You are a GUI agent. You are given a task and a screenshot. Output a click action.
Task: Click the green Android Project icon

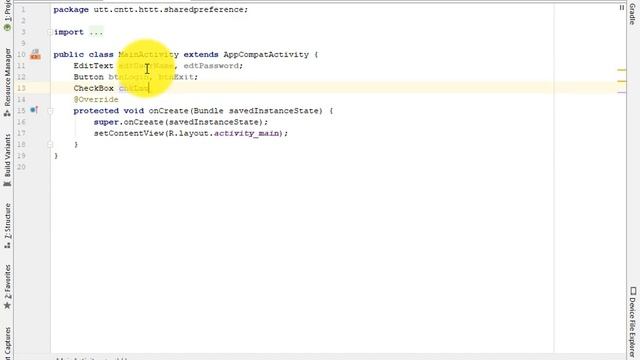tap(7, 28)
